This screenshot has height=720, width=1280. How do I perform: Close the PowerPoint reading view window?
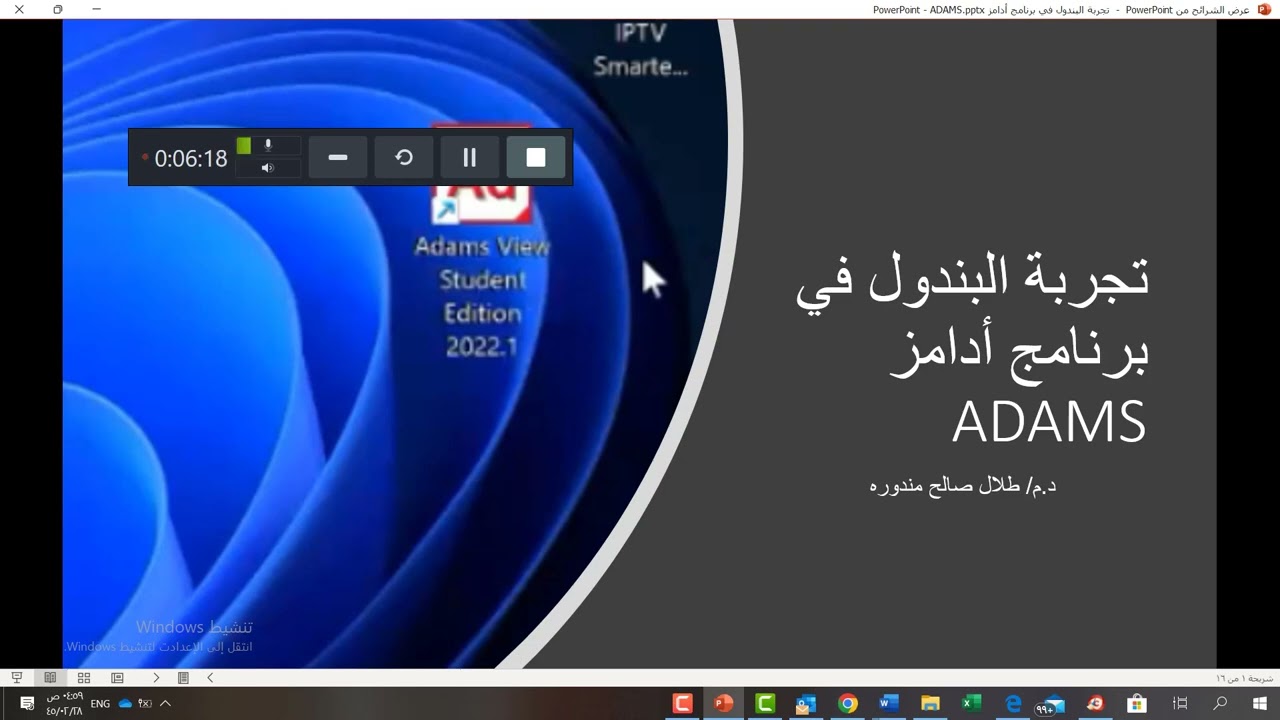coord(19,9)
